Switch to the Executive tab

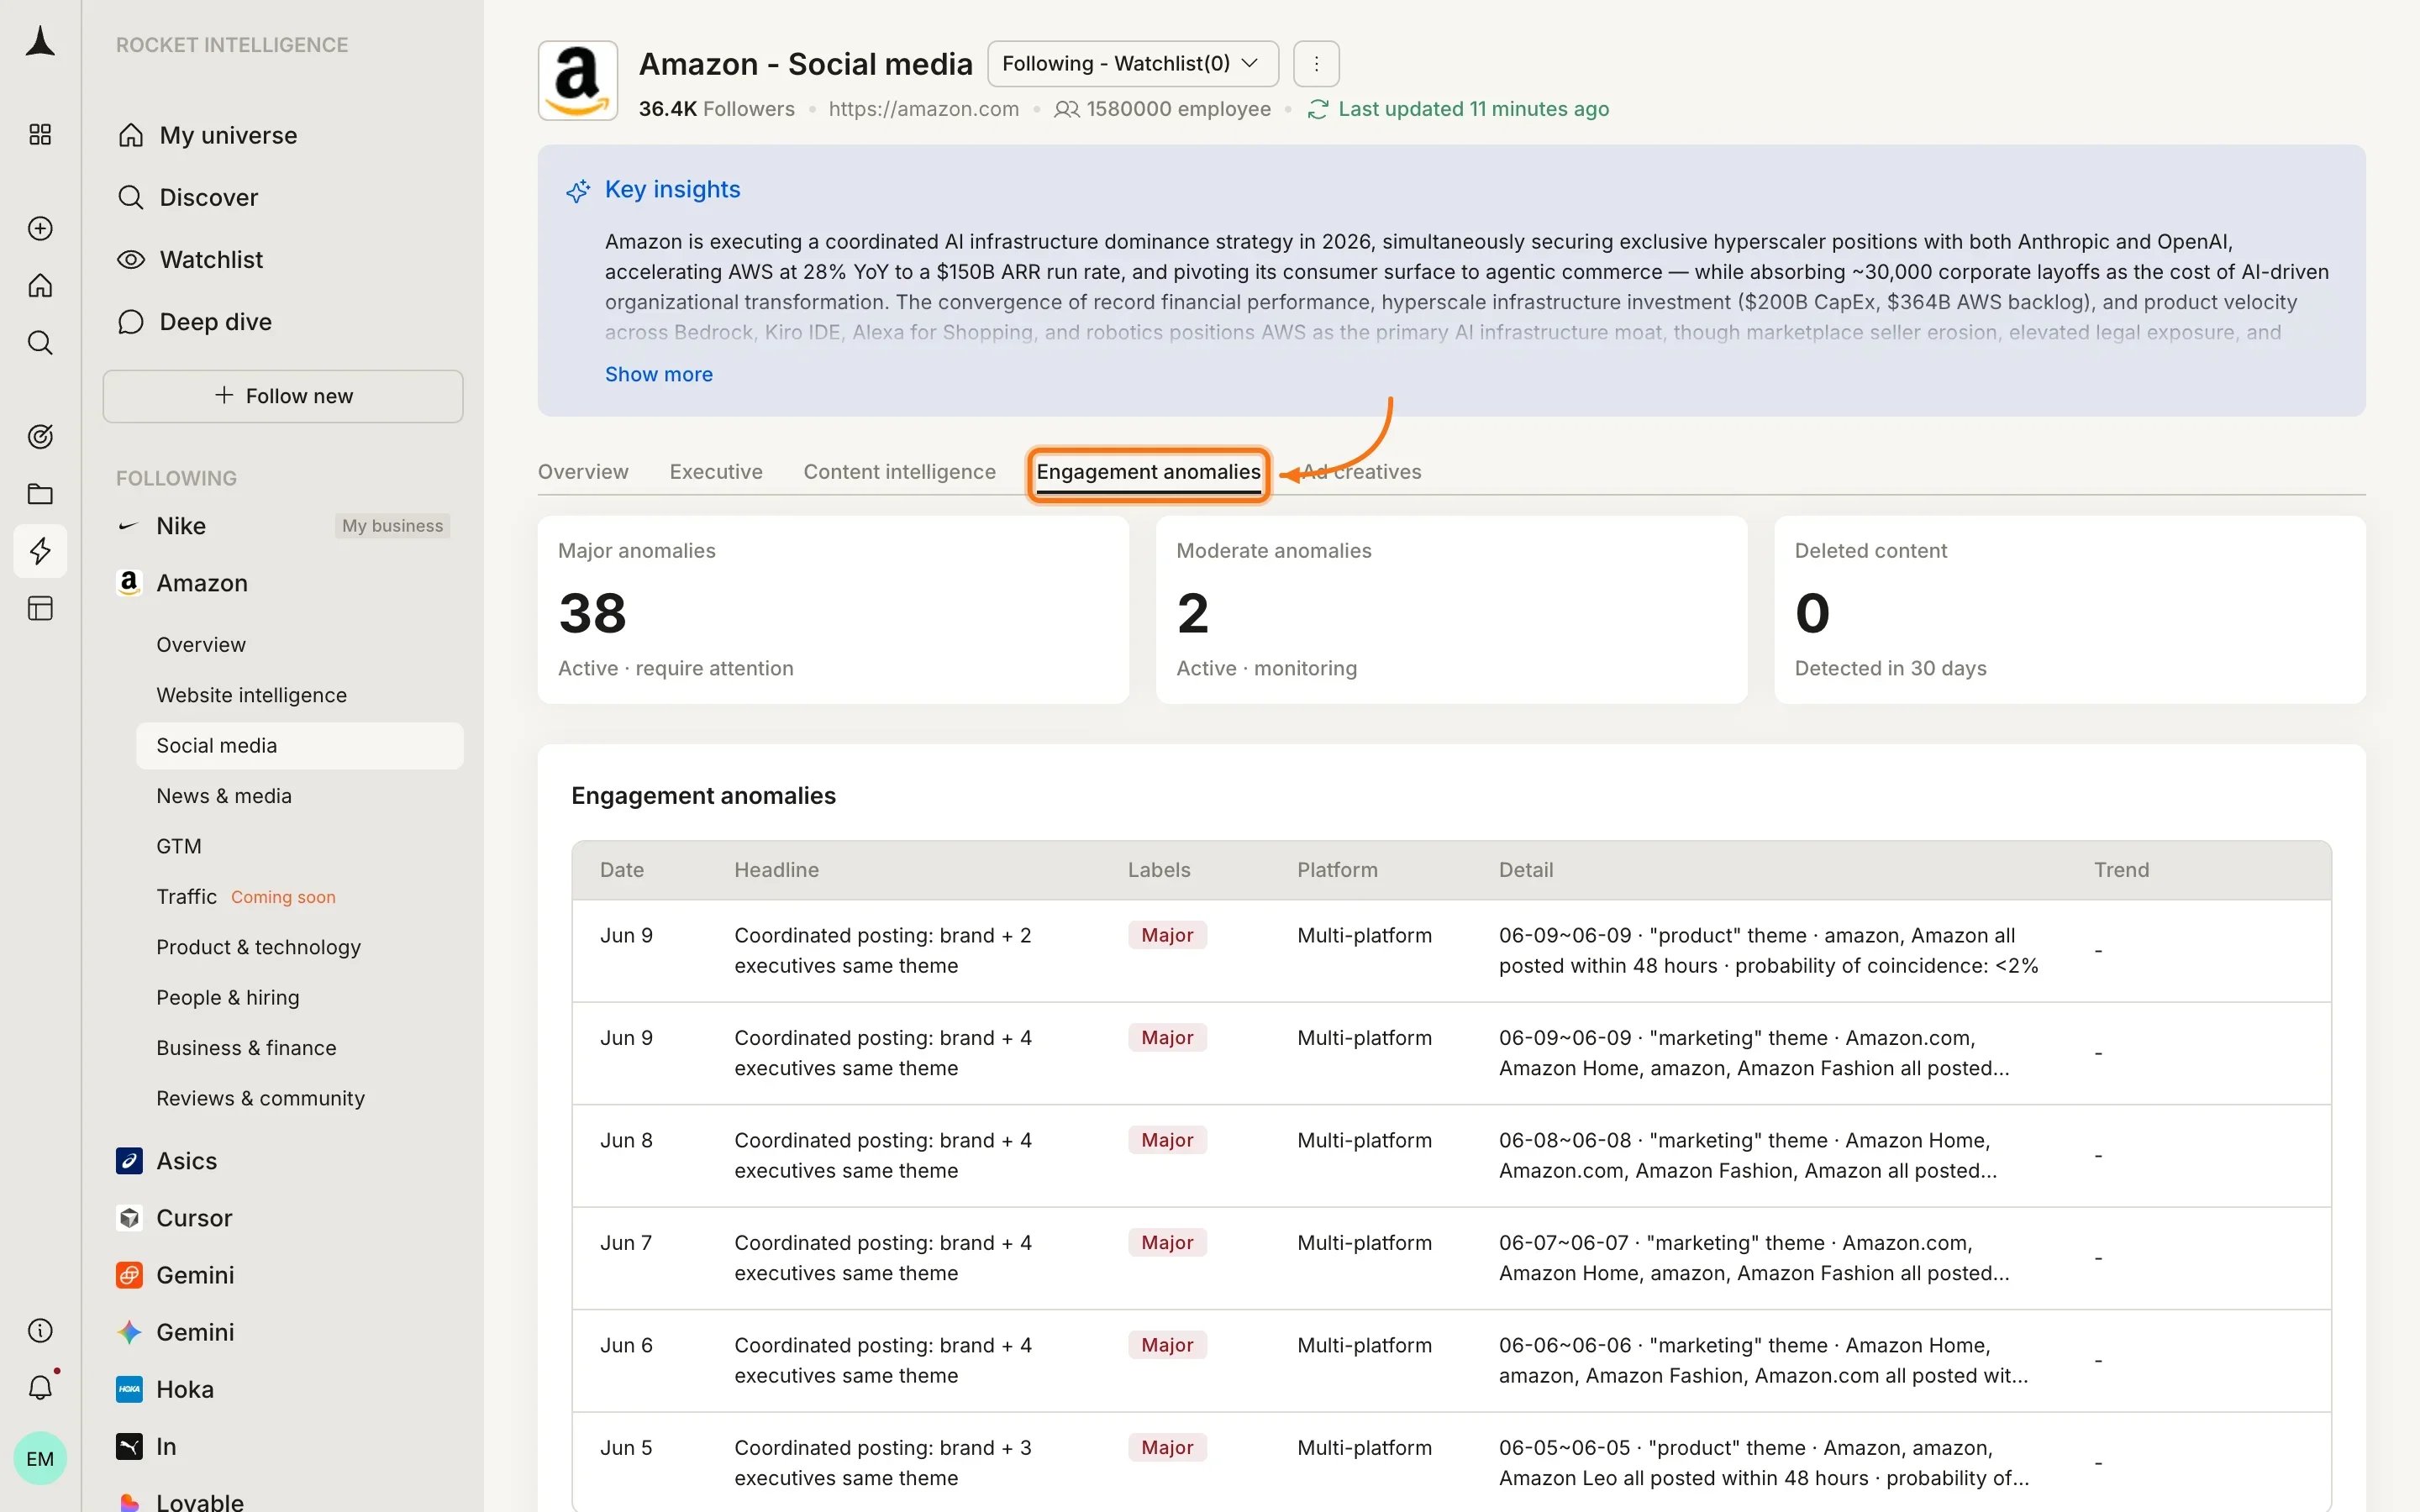[716, 472]
